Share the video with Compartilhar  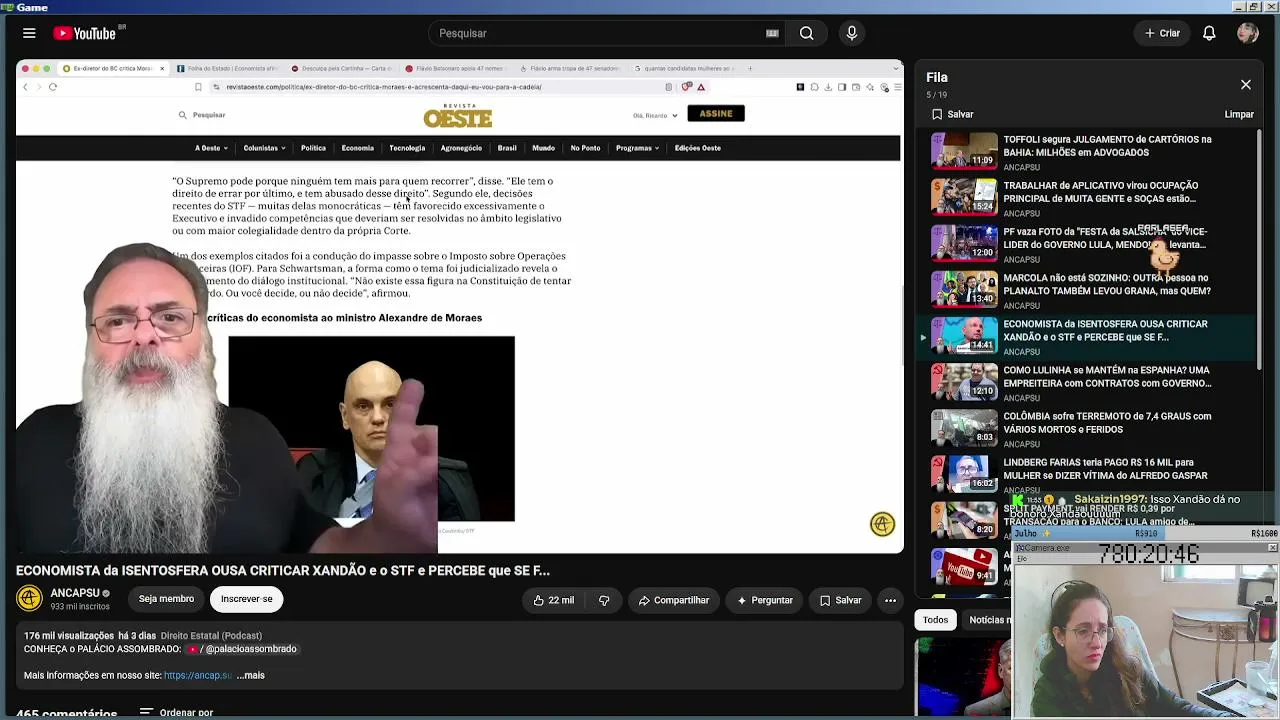pos(673,600)
